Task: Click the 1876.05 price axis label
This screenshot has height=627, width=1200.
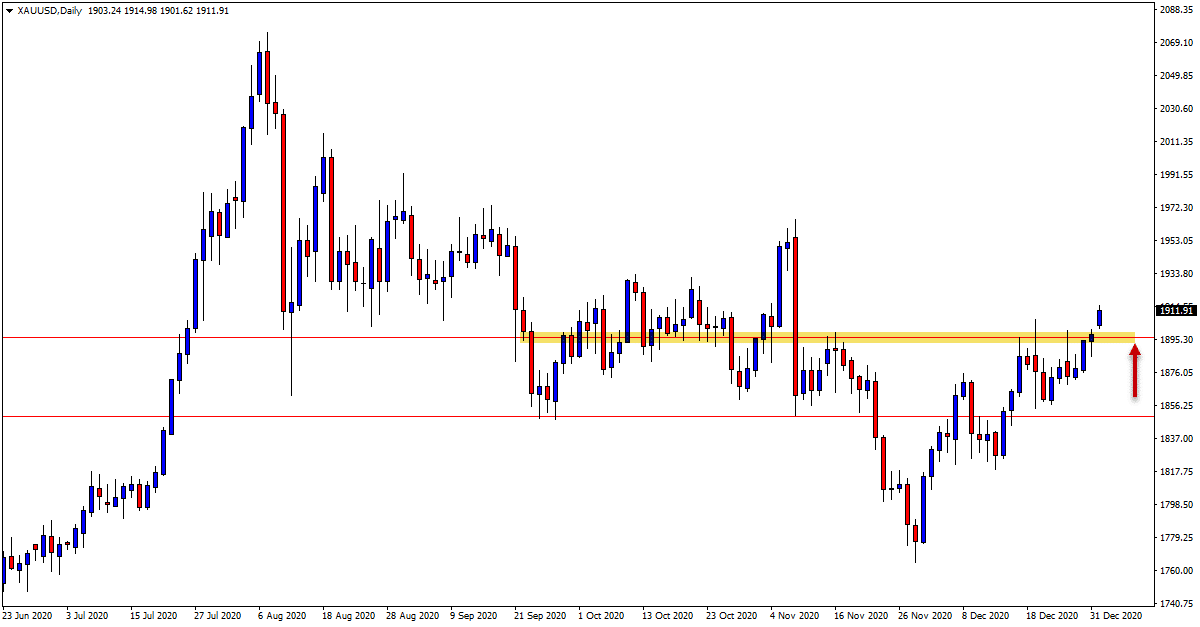Action: pyautogui.click(x=1176, y=373)
